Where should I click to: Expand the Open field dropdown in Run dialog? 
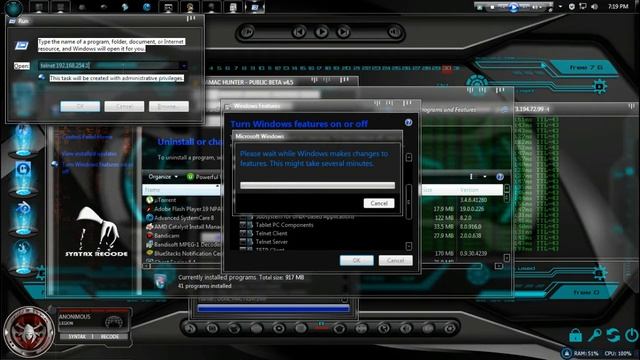click(184, 65)
